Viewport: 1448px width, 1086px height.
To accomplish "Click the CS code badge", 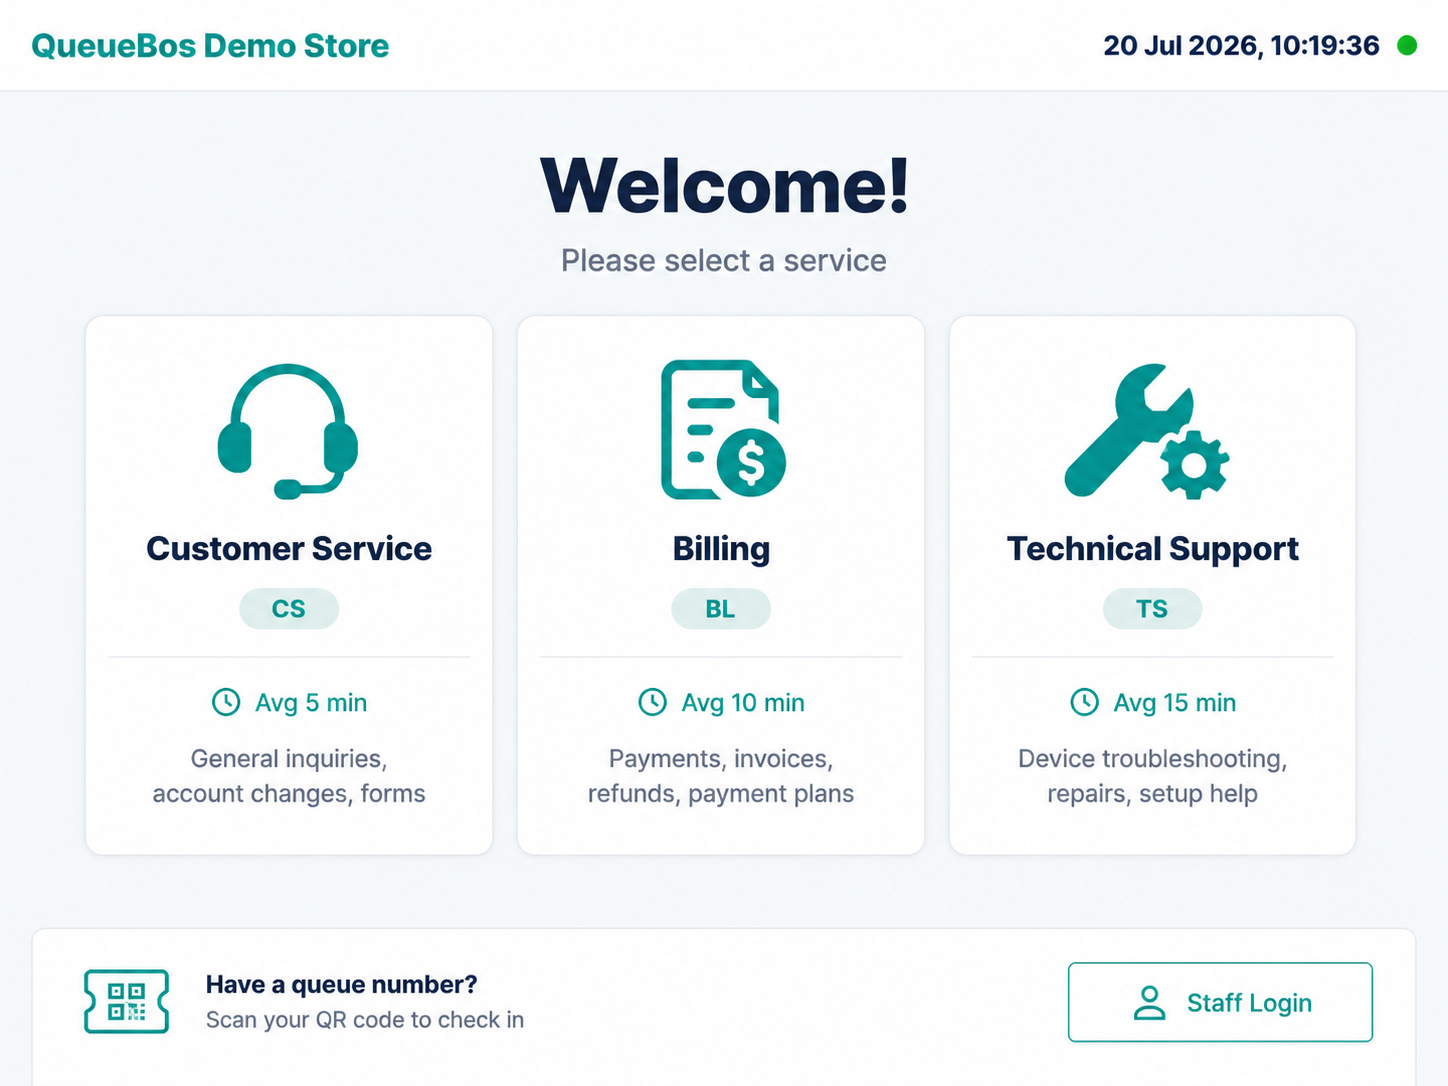I will (x=289, y=609).
